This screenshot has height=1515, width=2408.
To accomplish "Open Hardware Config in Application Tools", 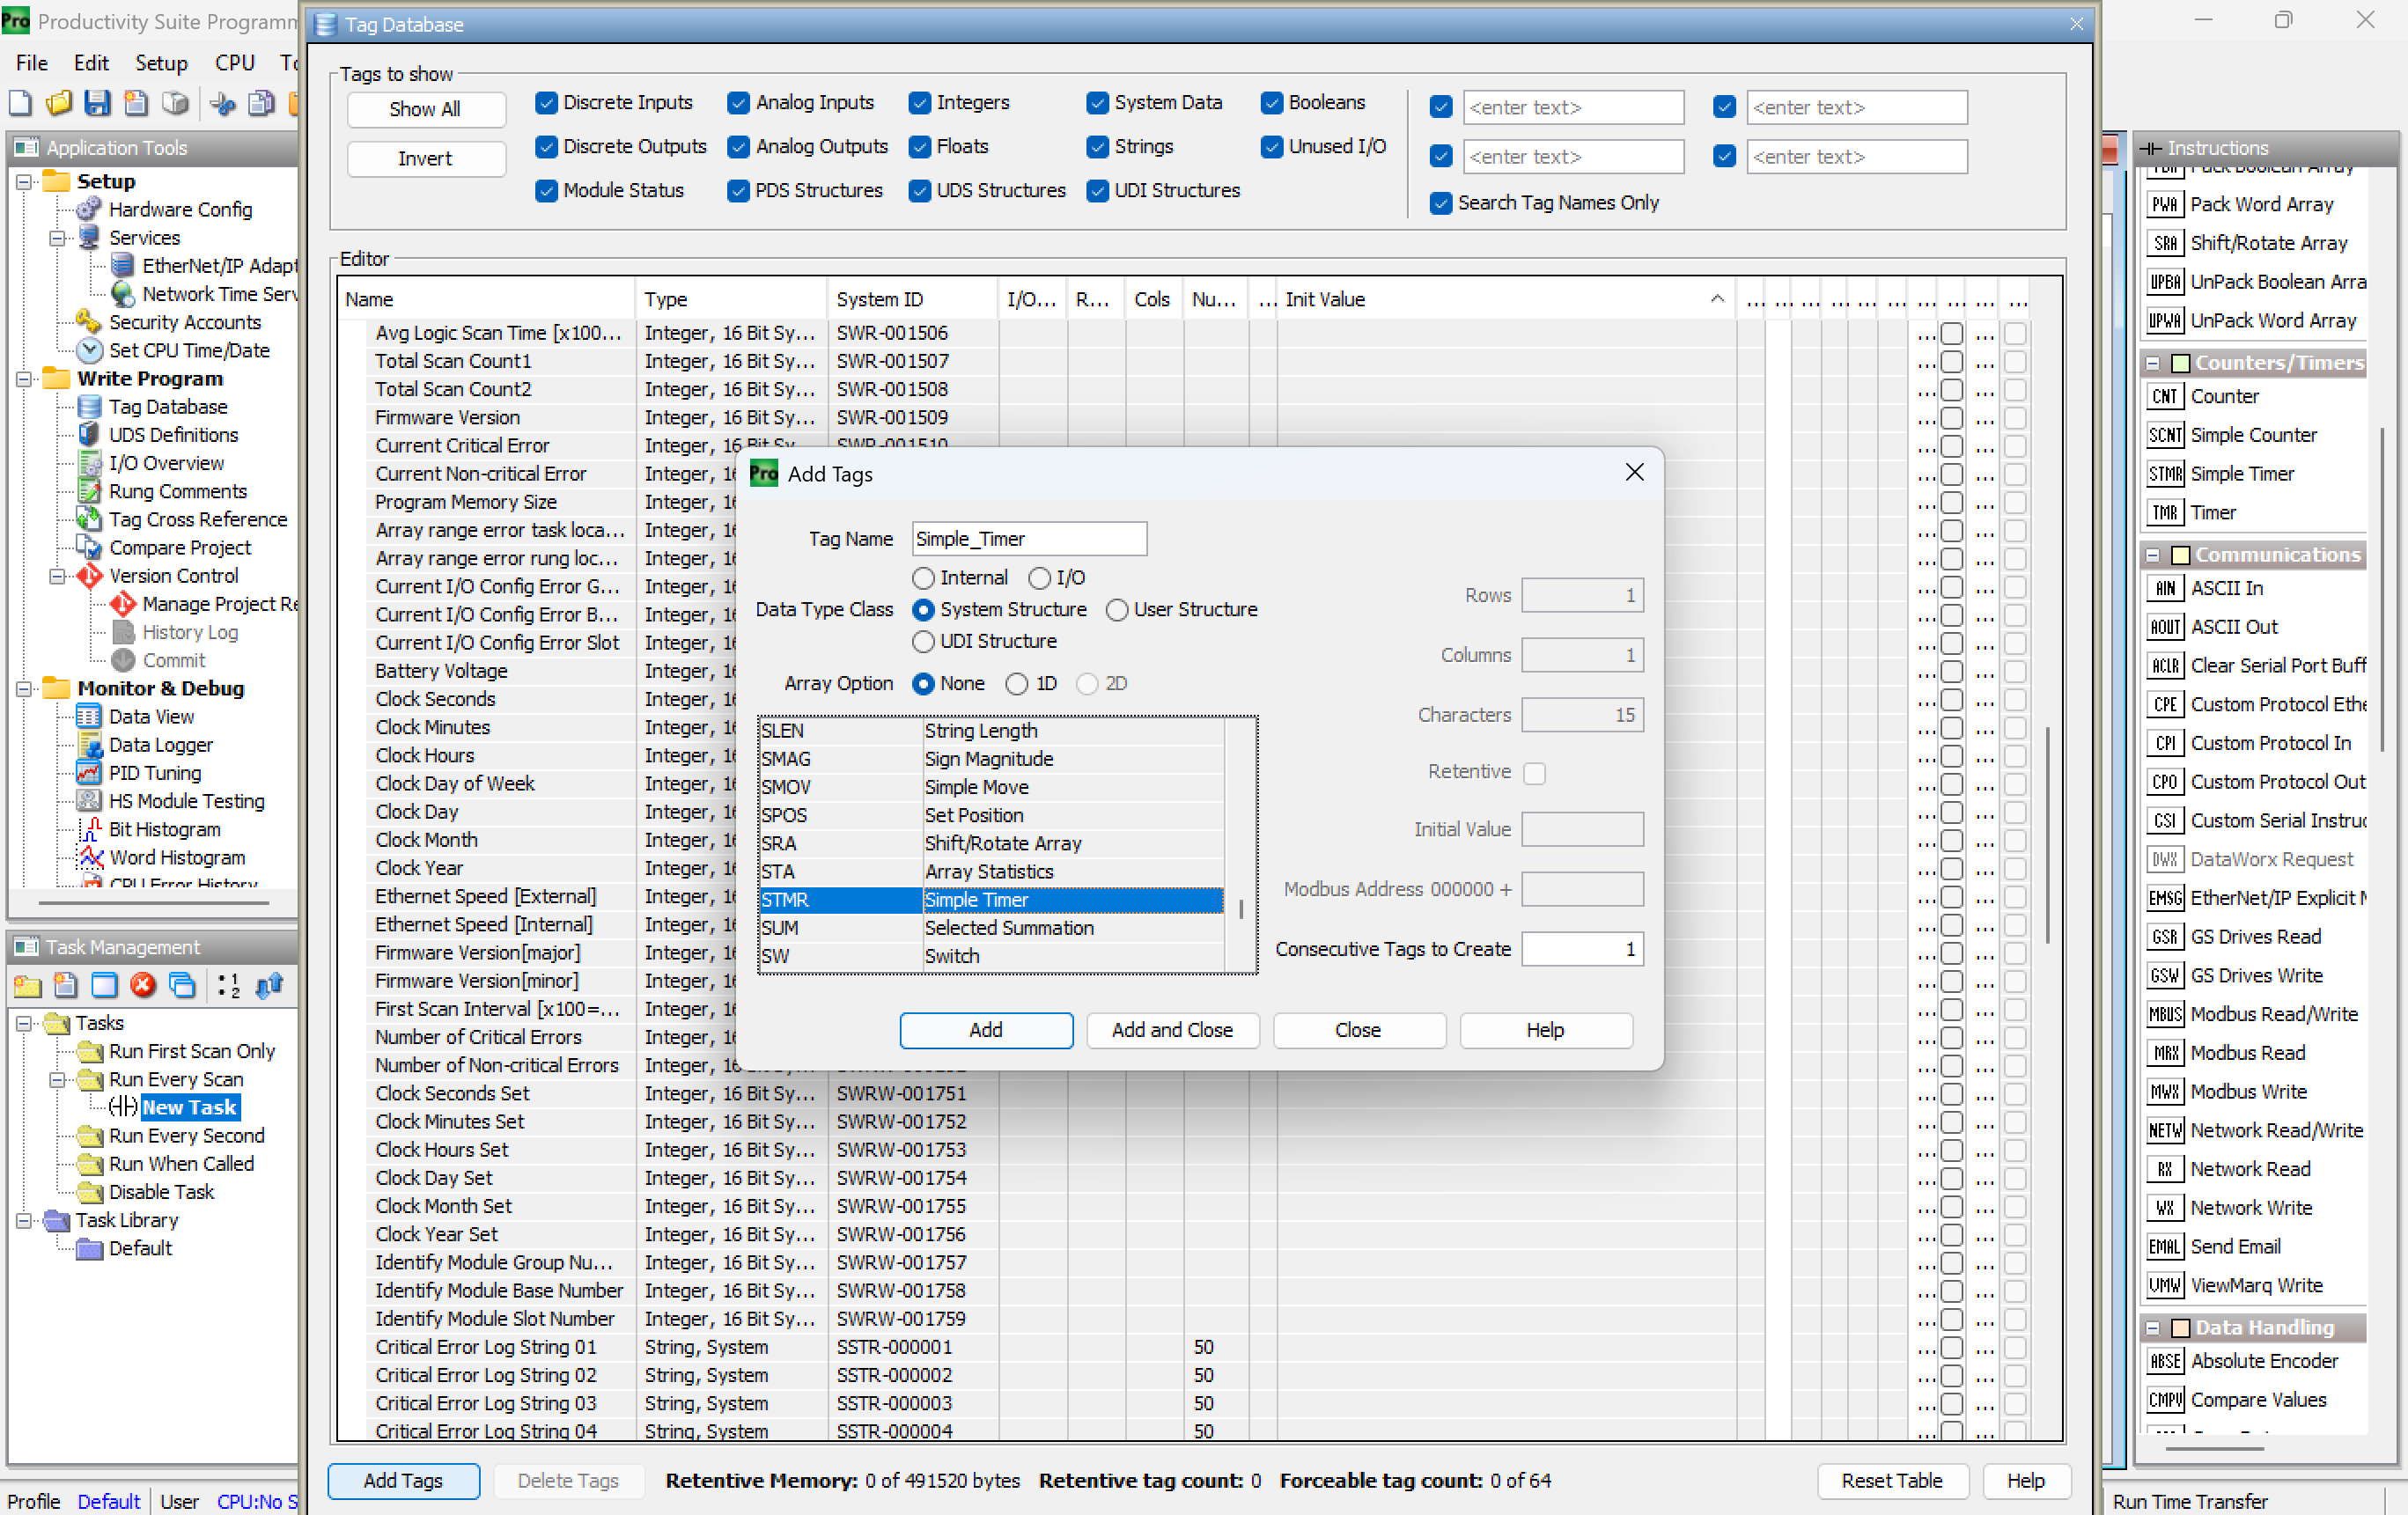I will click(x=180, y=209).
